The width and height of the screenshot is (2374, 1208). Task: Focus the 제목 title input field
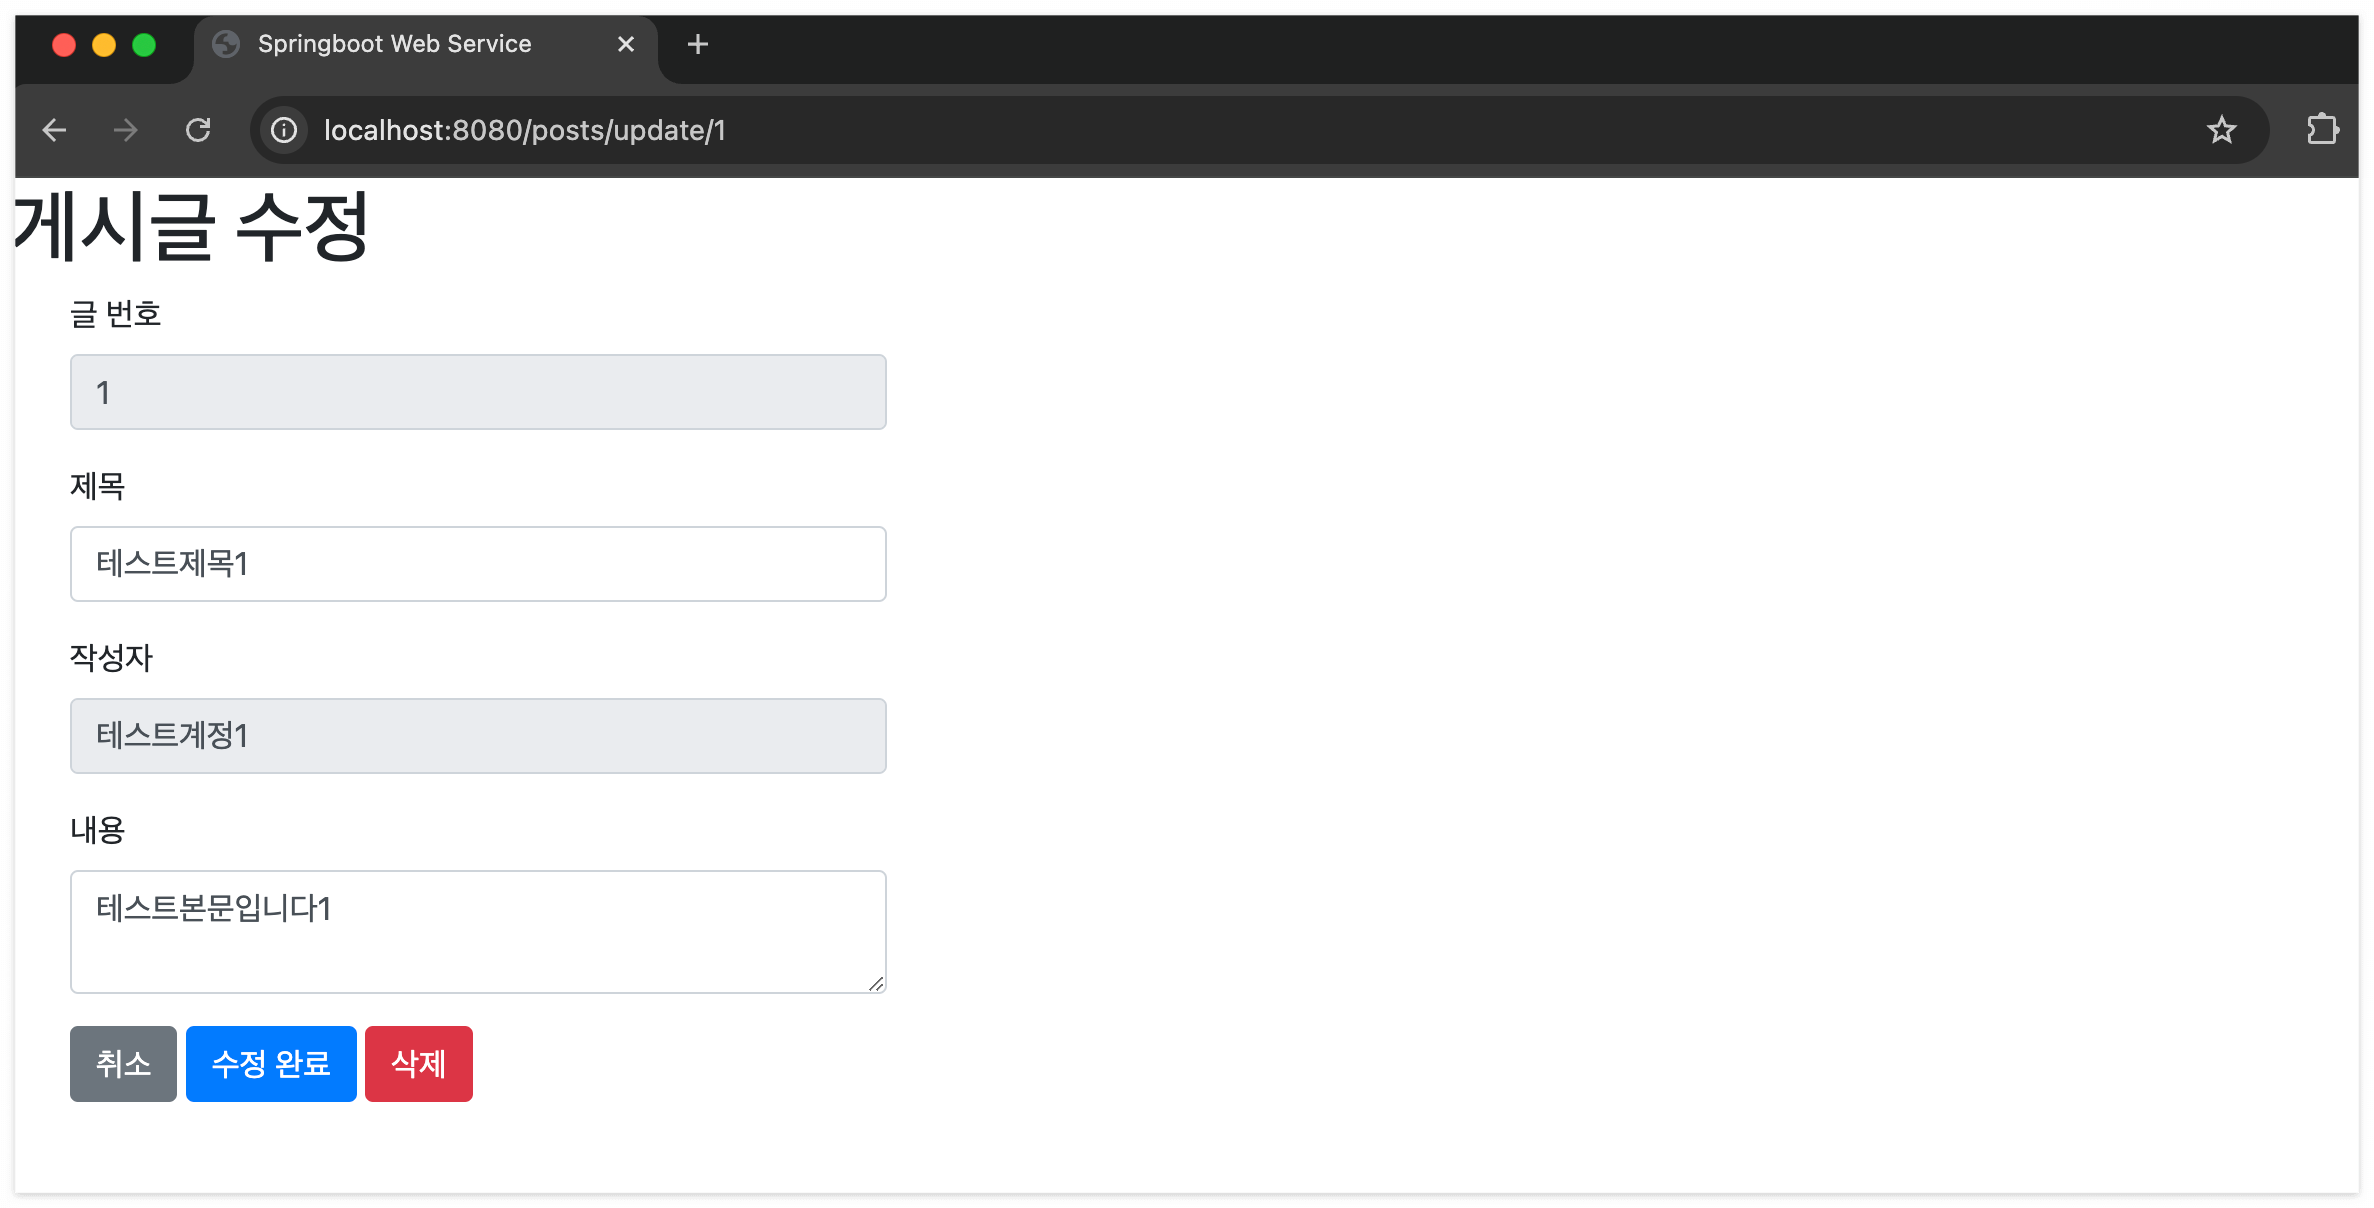pyautogui.click(x=478, y=564)
